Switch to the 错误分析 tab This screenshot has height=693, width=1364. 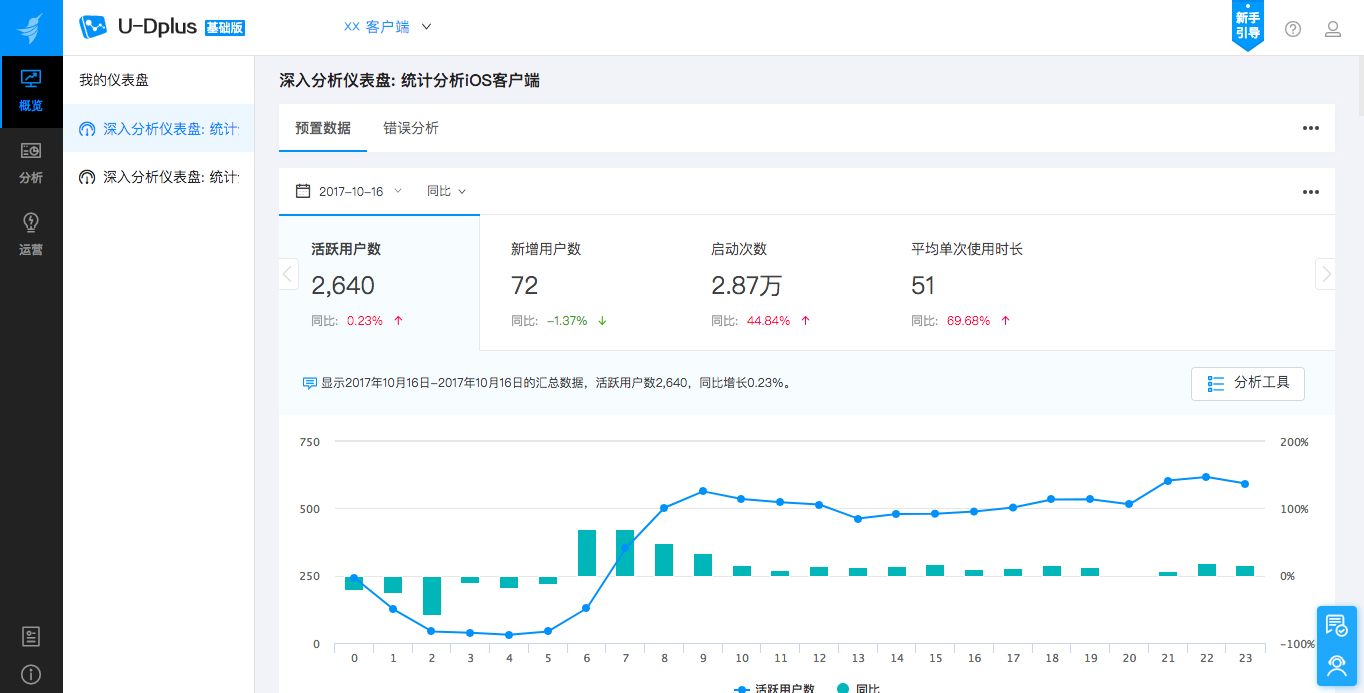[x=410, y=128]
